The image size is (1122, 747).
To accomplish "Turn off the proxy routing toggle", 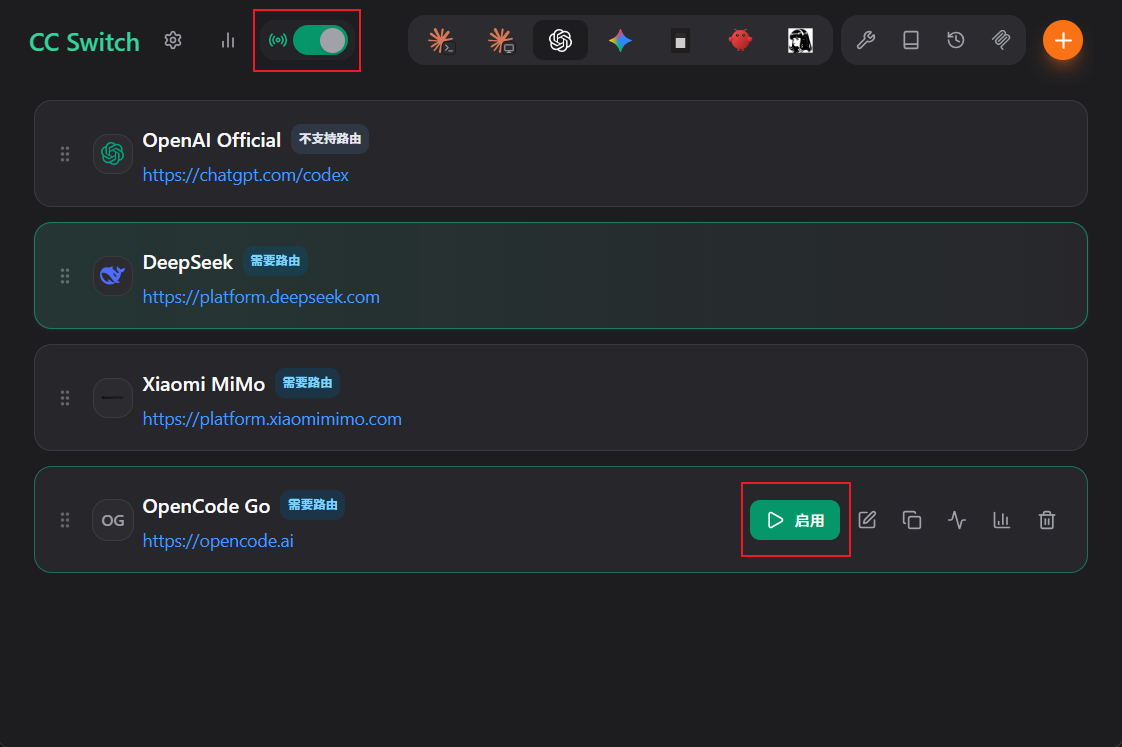I will pyautogui.click(x=320, y=40).
